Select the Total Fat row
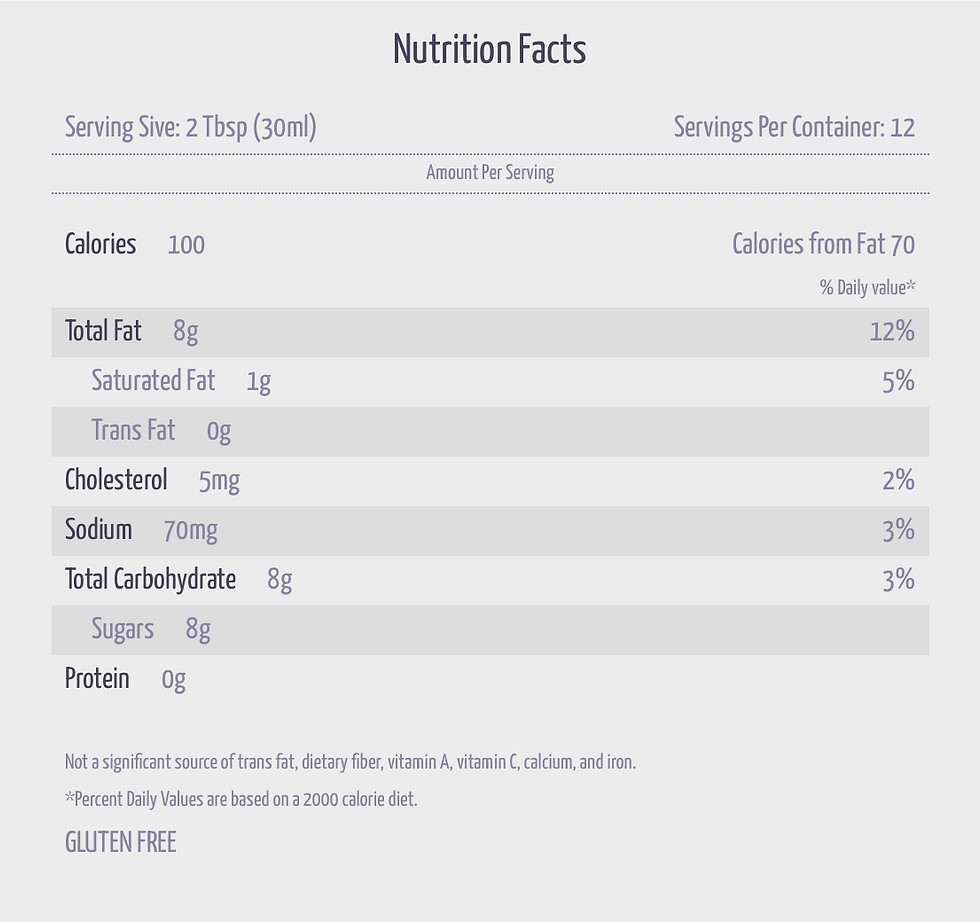 click(490, 332)
